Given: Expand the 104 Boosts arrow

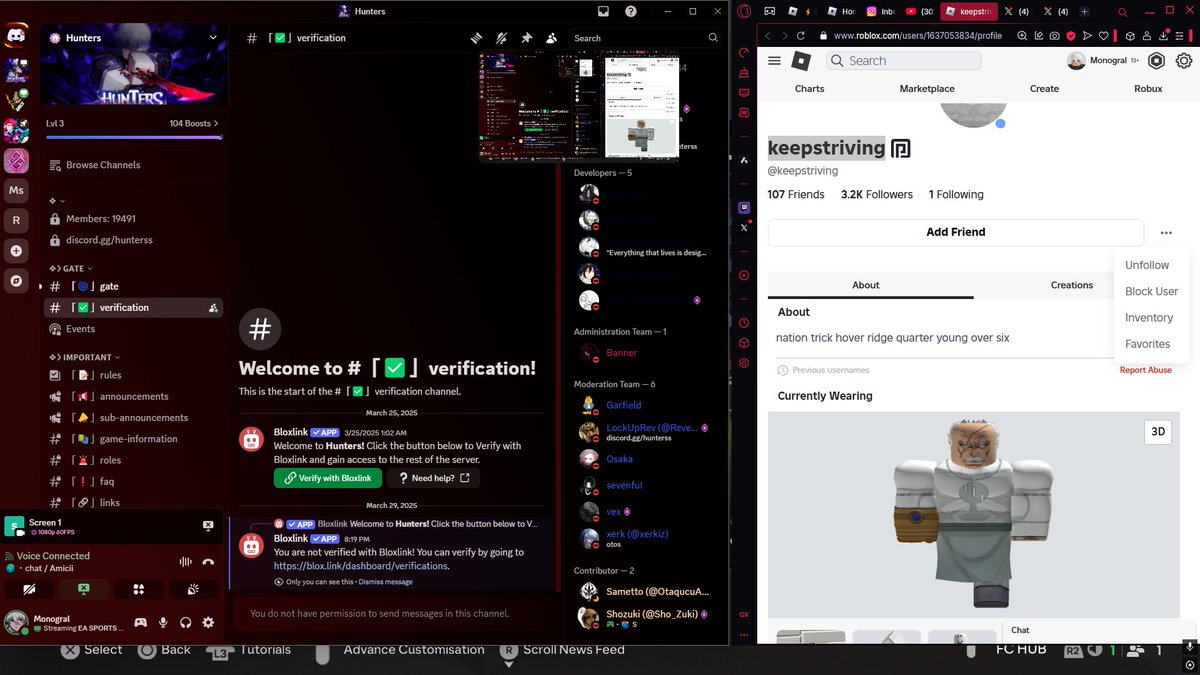Looking at the screenshot, I should [x=216, y=123].
